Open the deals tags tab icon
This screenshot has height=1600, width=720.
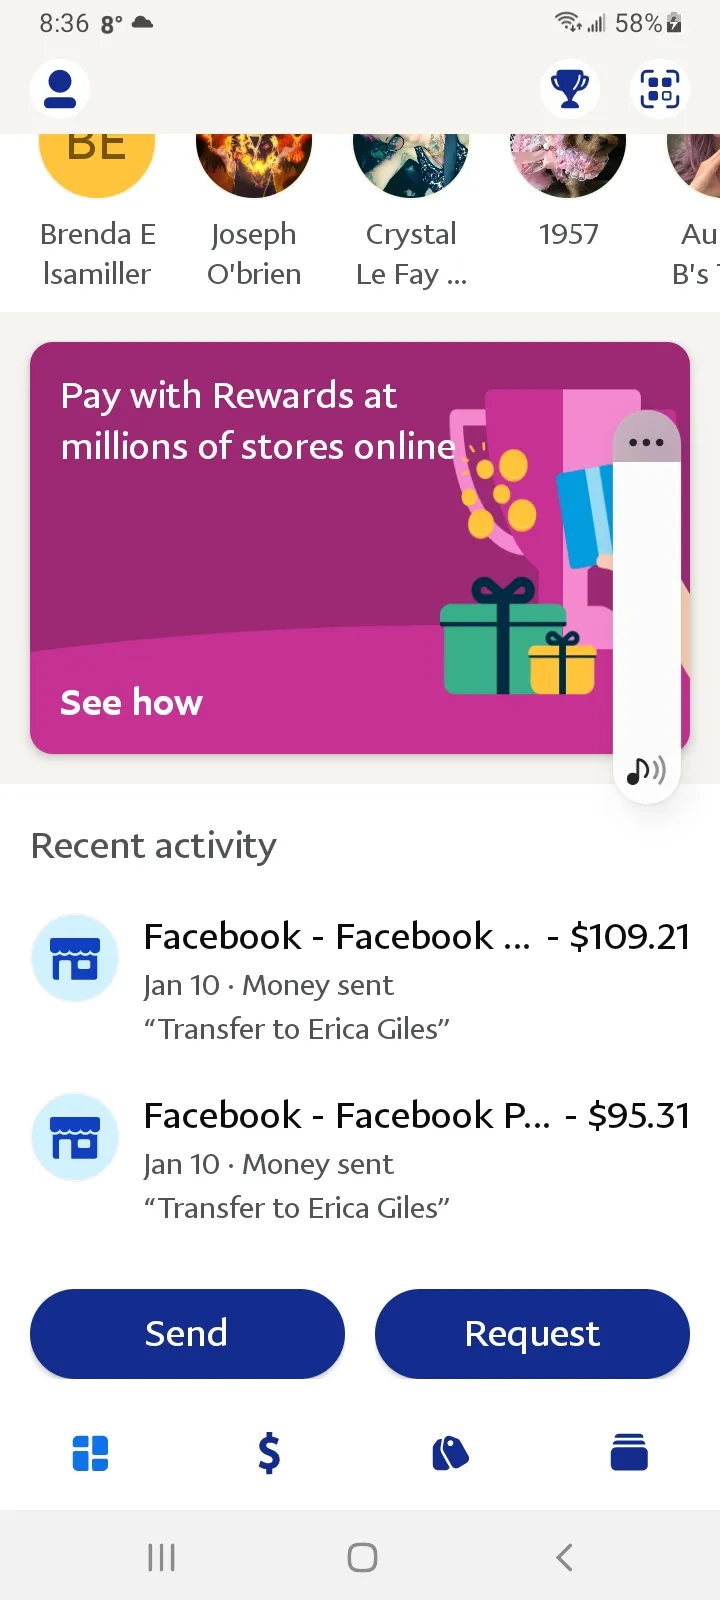coord(450,1453)
